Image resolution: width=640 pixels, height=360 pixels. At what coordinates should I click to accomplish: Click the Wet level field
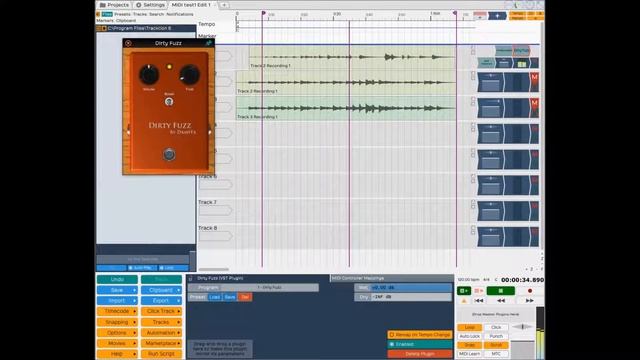click(403, 288)
